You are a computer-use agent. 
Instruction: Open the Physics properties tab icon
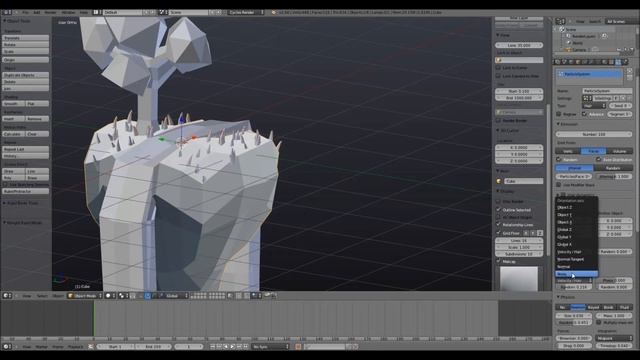coord(625,62)
